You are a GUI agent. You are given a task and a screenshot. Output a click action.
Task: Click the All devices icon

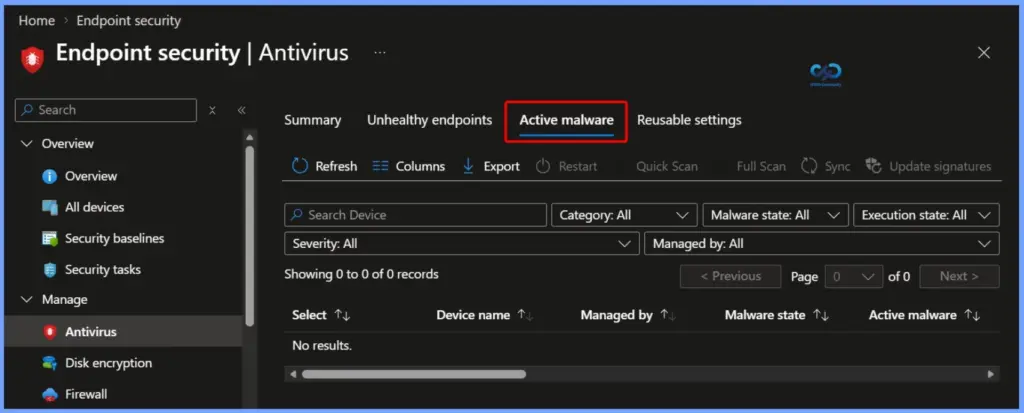pyautogui.click(x=50, y=207)
